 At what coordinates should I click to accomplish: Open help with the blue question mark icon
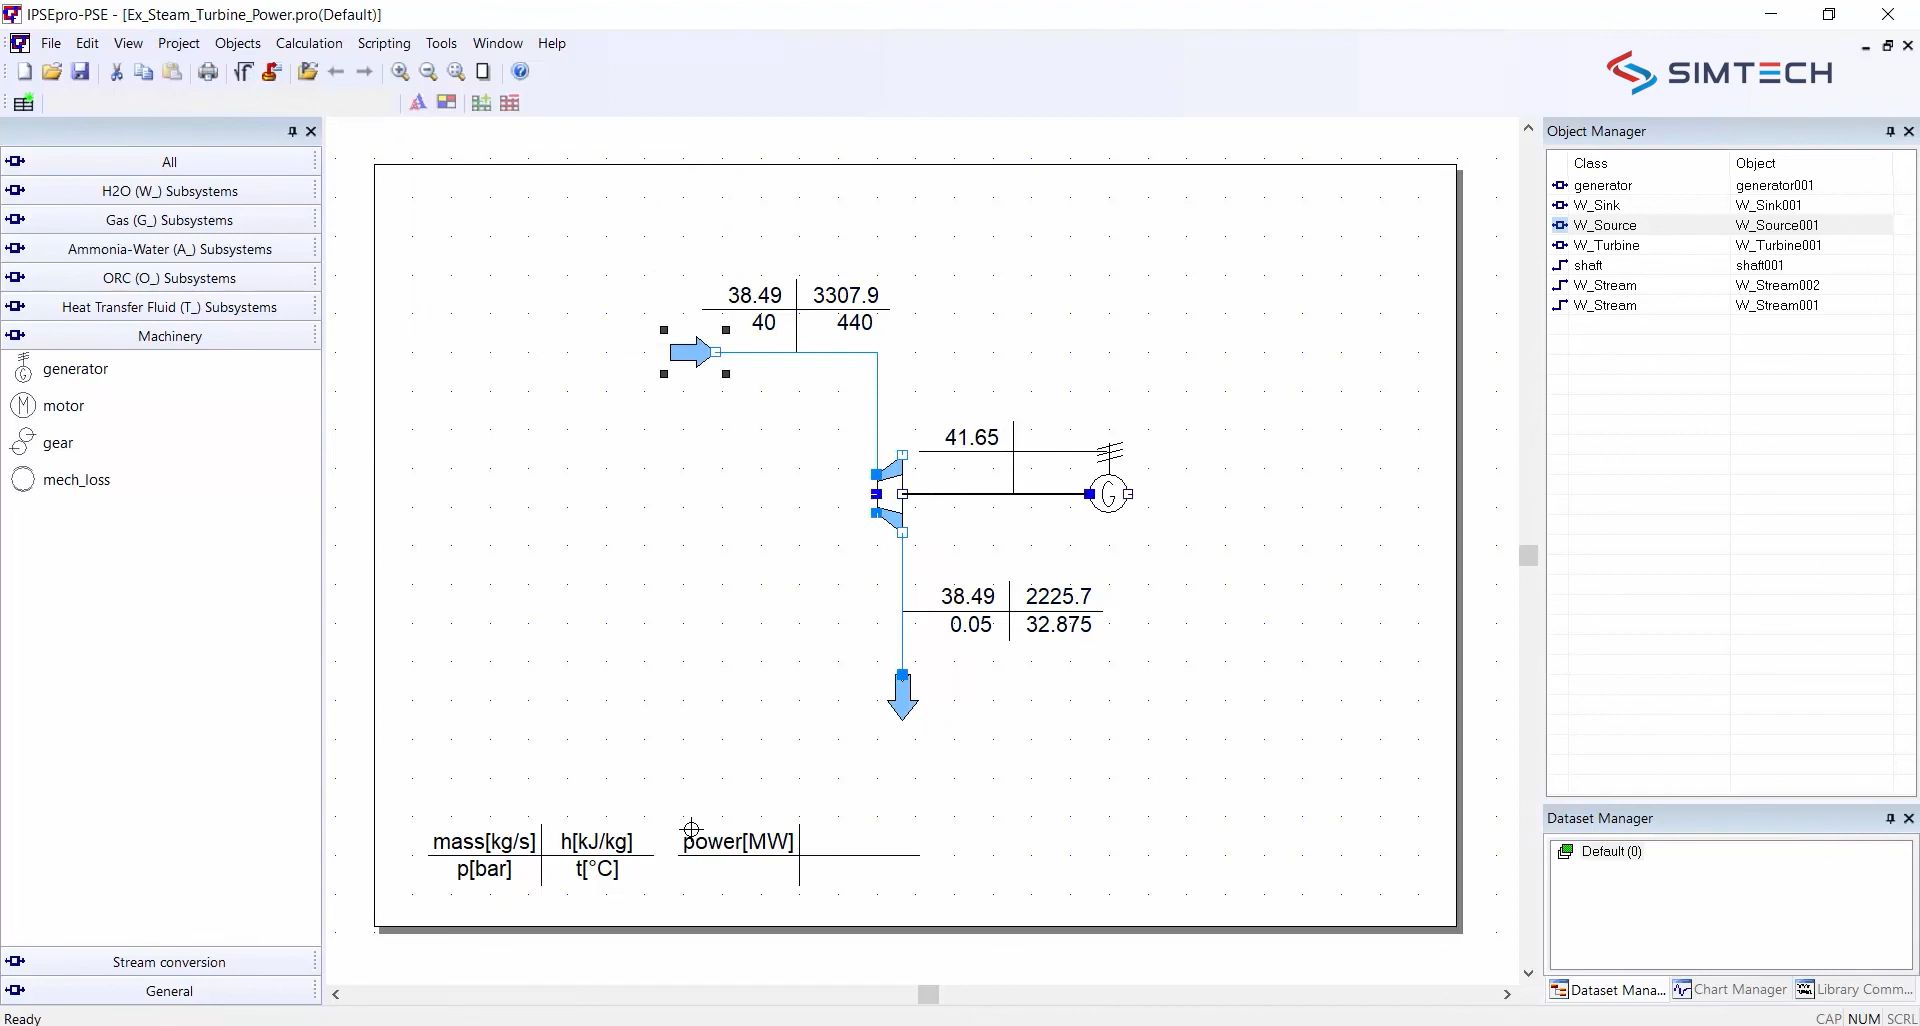tap(520, 72)
